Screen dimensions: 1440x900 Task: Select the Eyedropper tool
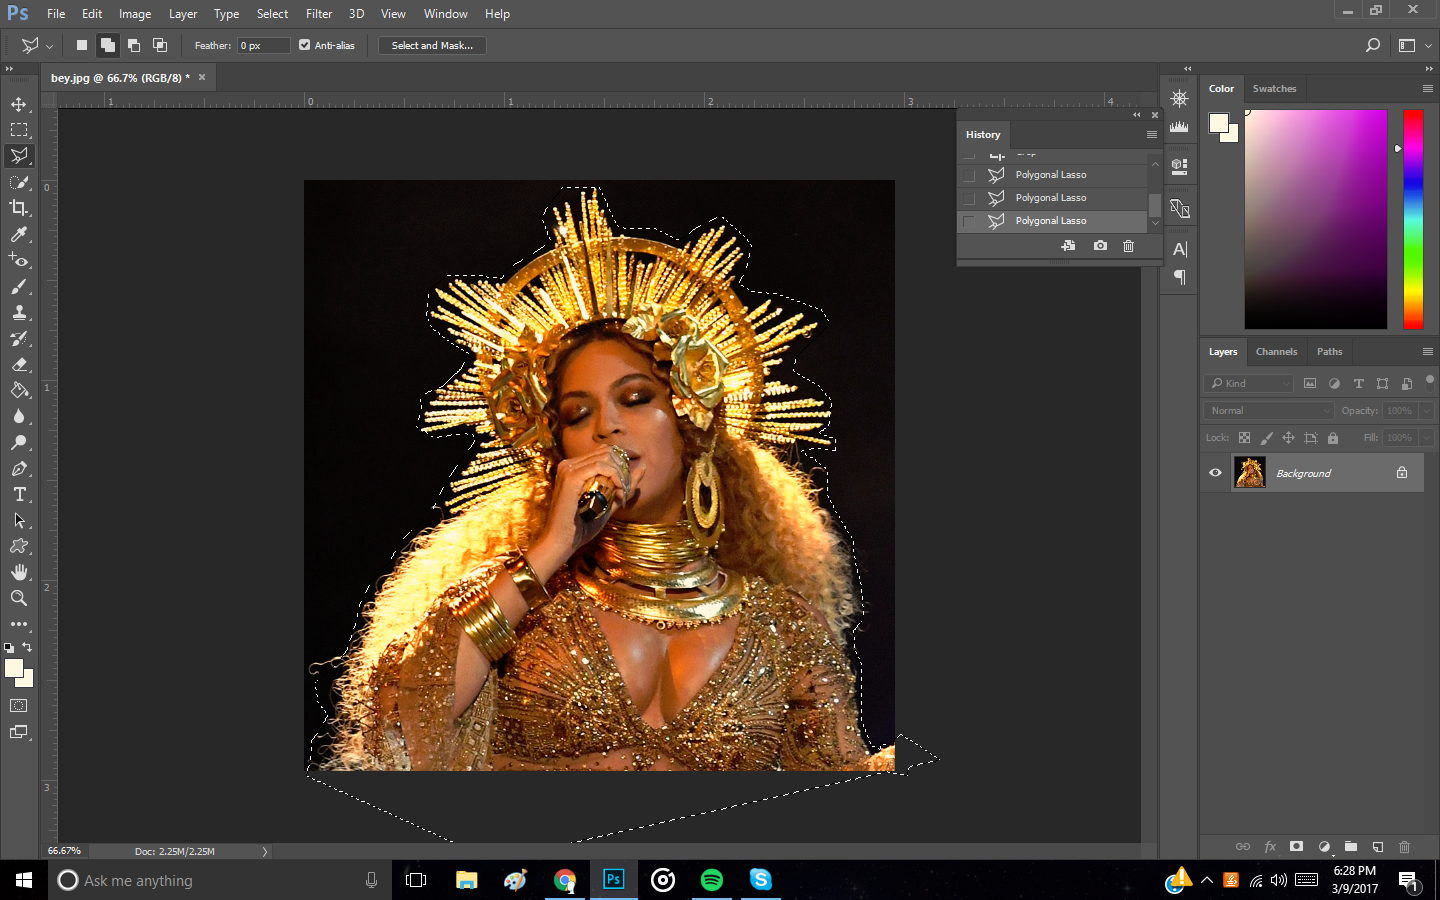(x=19, y=234)
